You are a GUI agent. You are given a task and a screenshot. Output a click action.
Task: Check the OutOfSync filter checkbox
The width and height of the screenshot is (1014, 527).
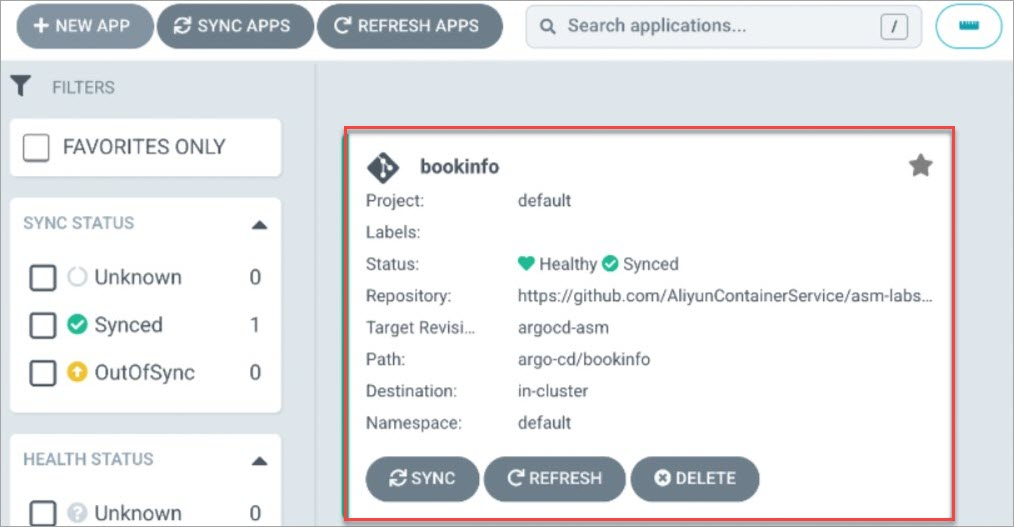tap(43, 373)
